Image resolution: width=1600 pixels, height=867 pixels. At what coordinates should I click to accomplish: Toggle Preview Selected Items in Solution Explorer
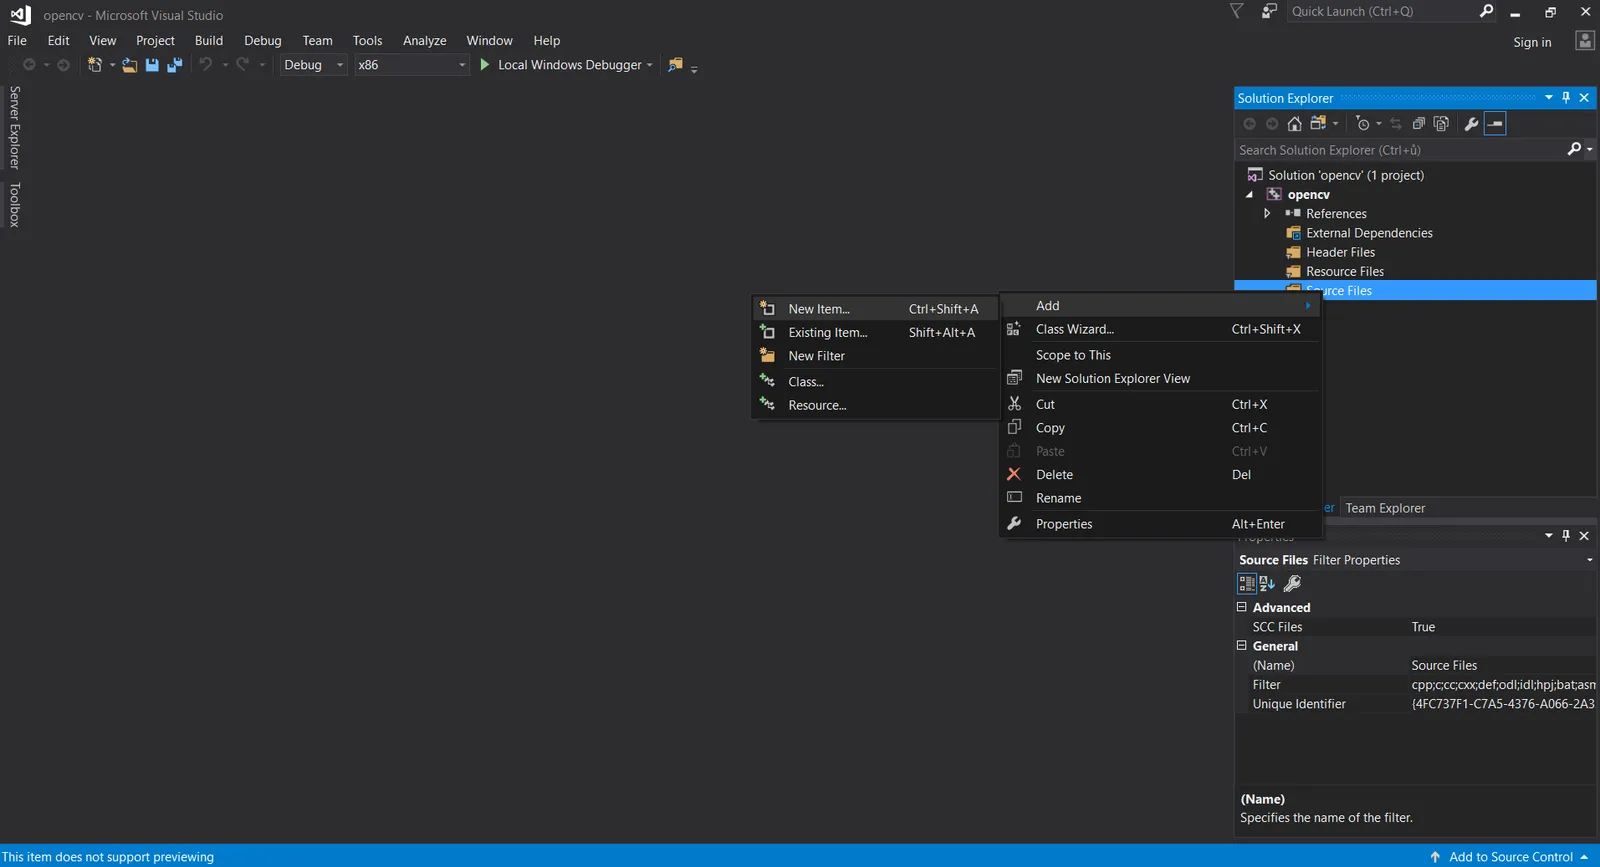(1495, 124)
